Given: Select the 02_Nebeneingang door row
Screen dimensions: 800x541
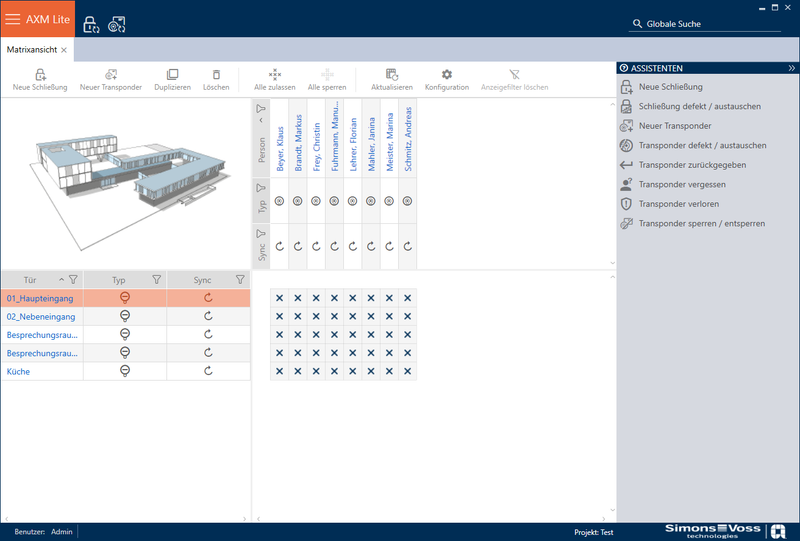Looking at the screenshot, I should coord(126,316).
